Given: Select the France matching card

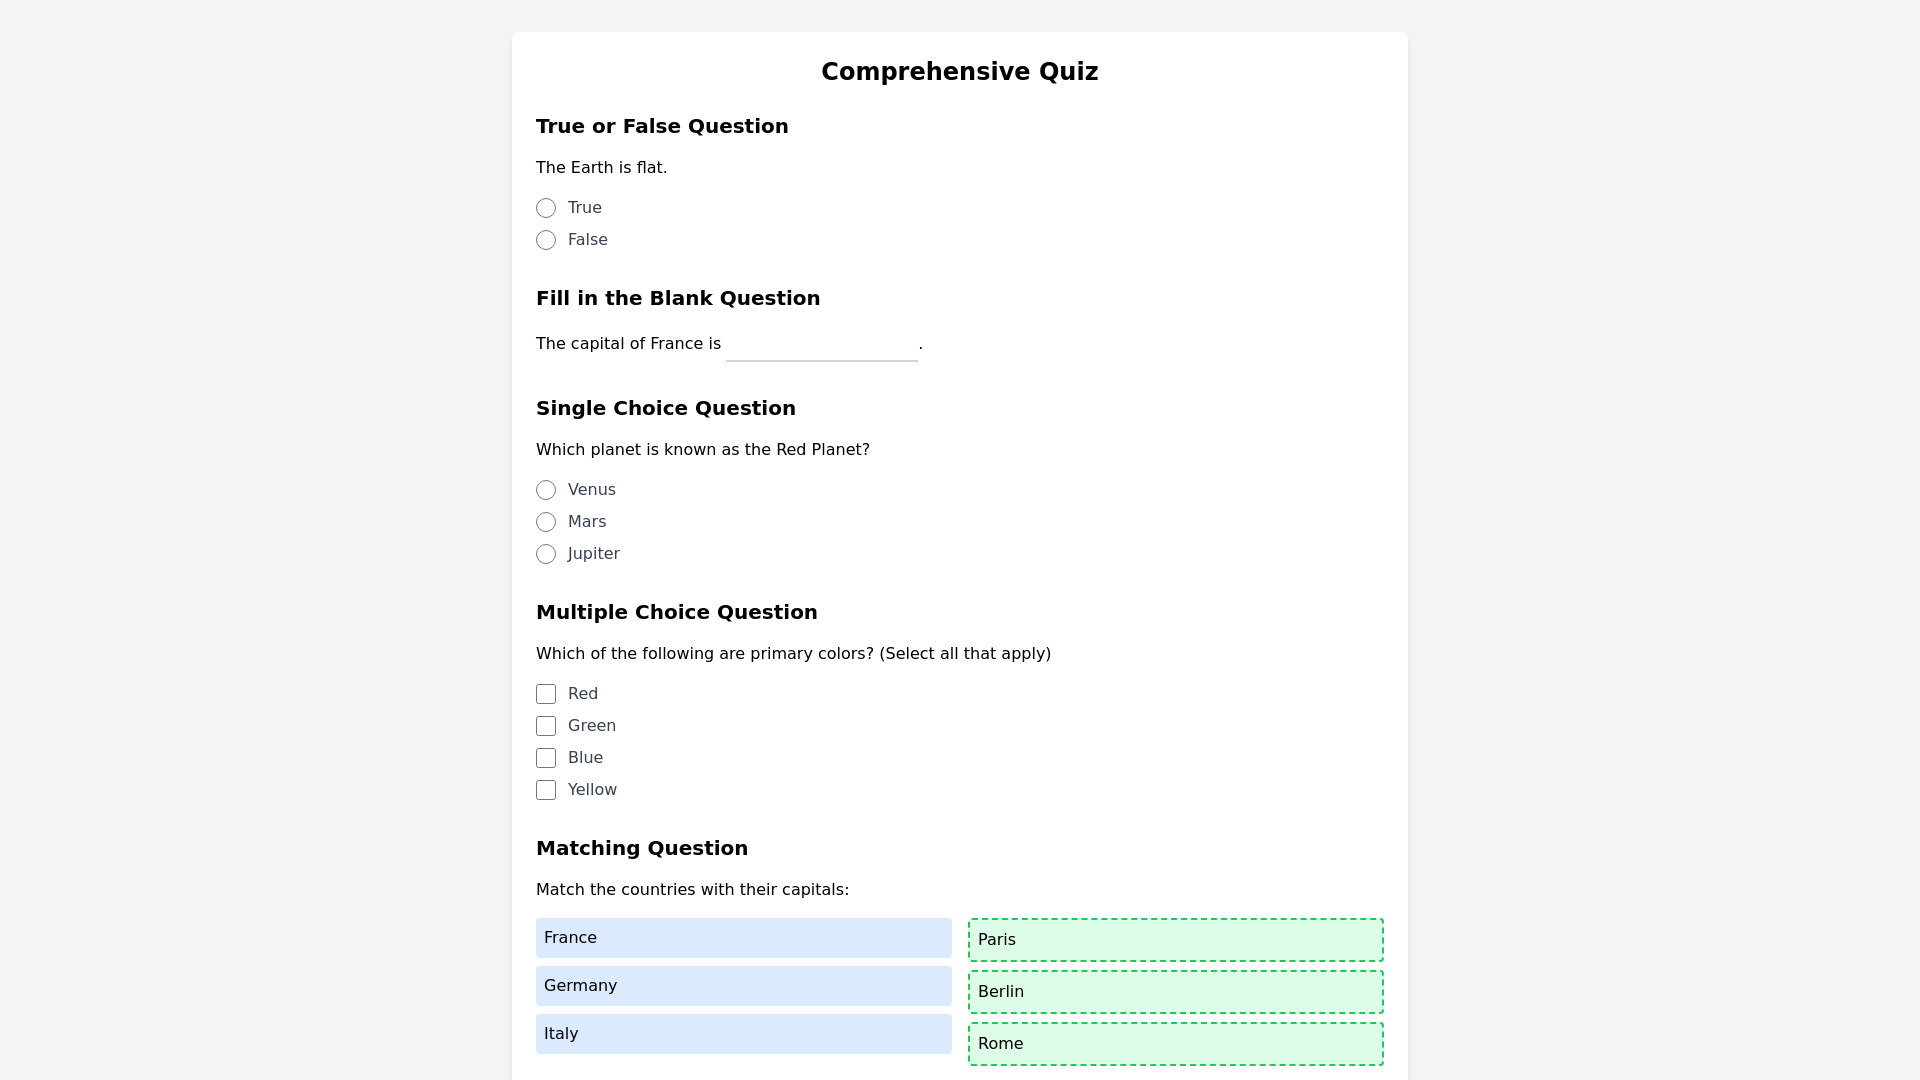Looking at the screenshot, I should click(x=744, y=938).
